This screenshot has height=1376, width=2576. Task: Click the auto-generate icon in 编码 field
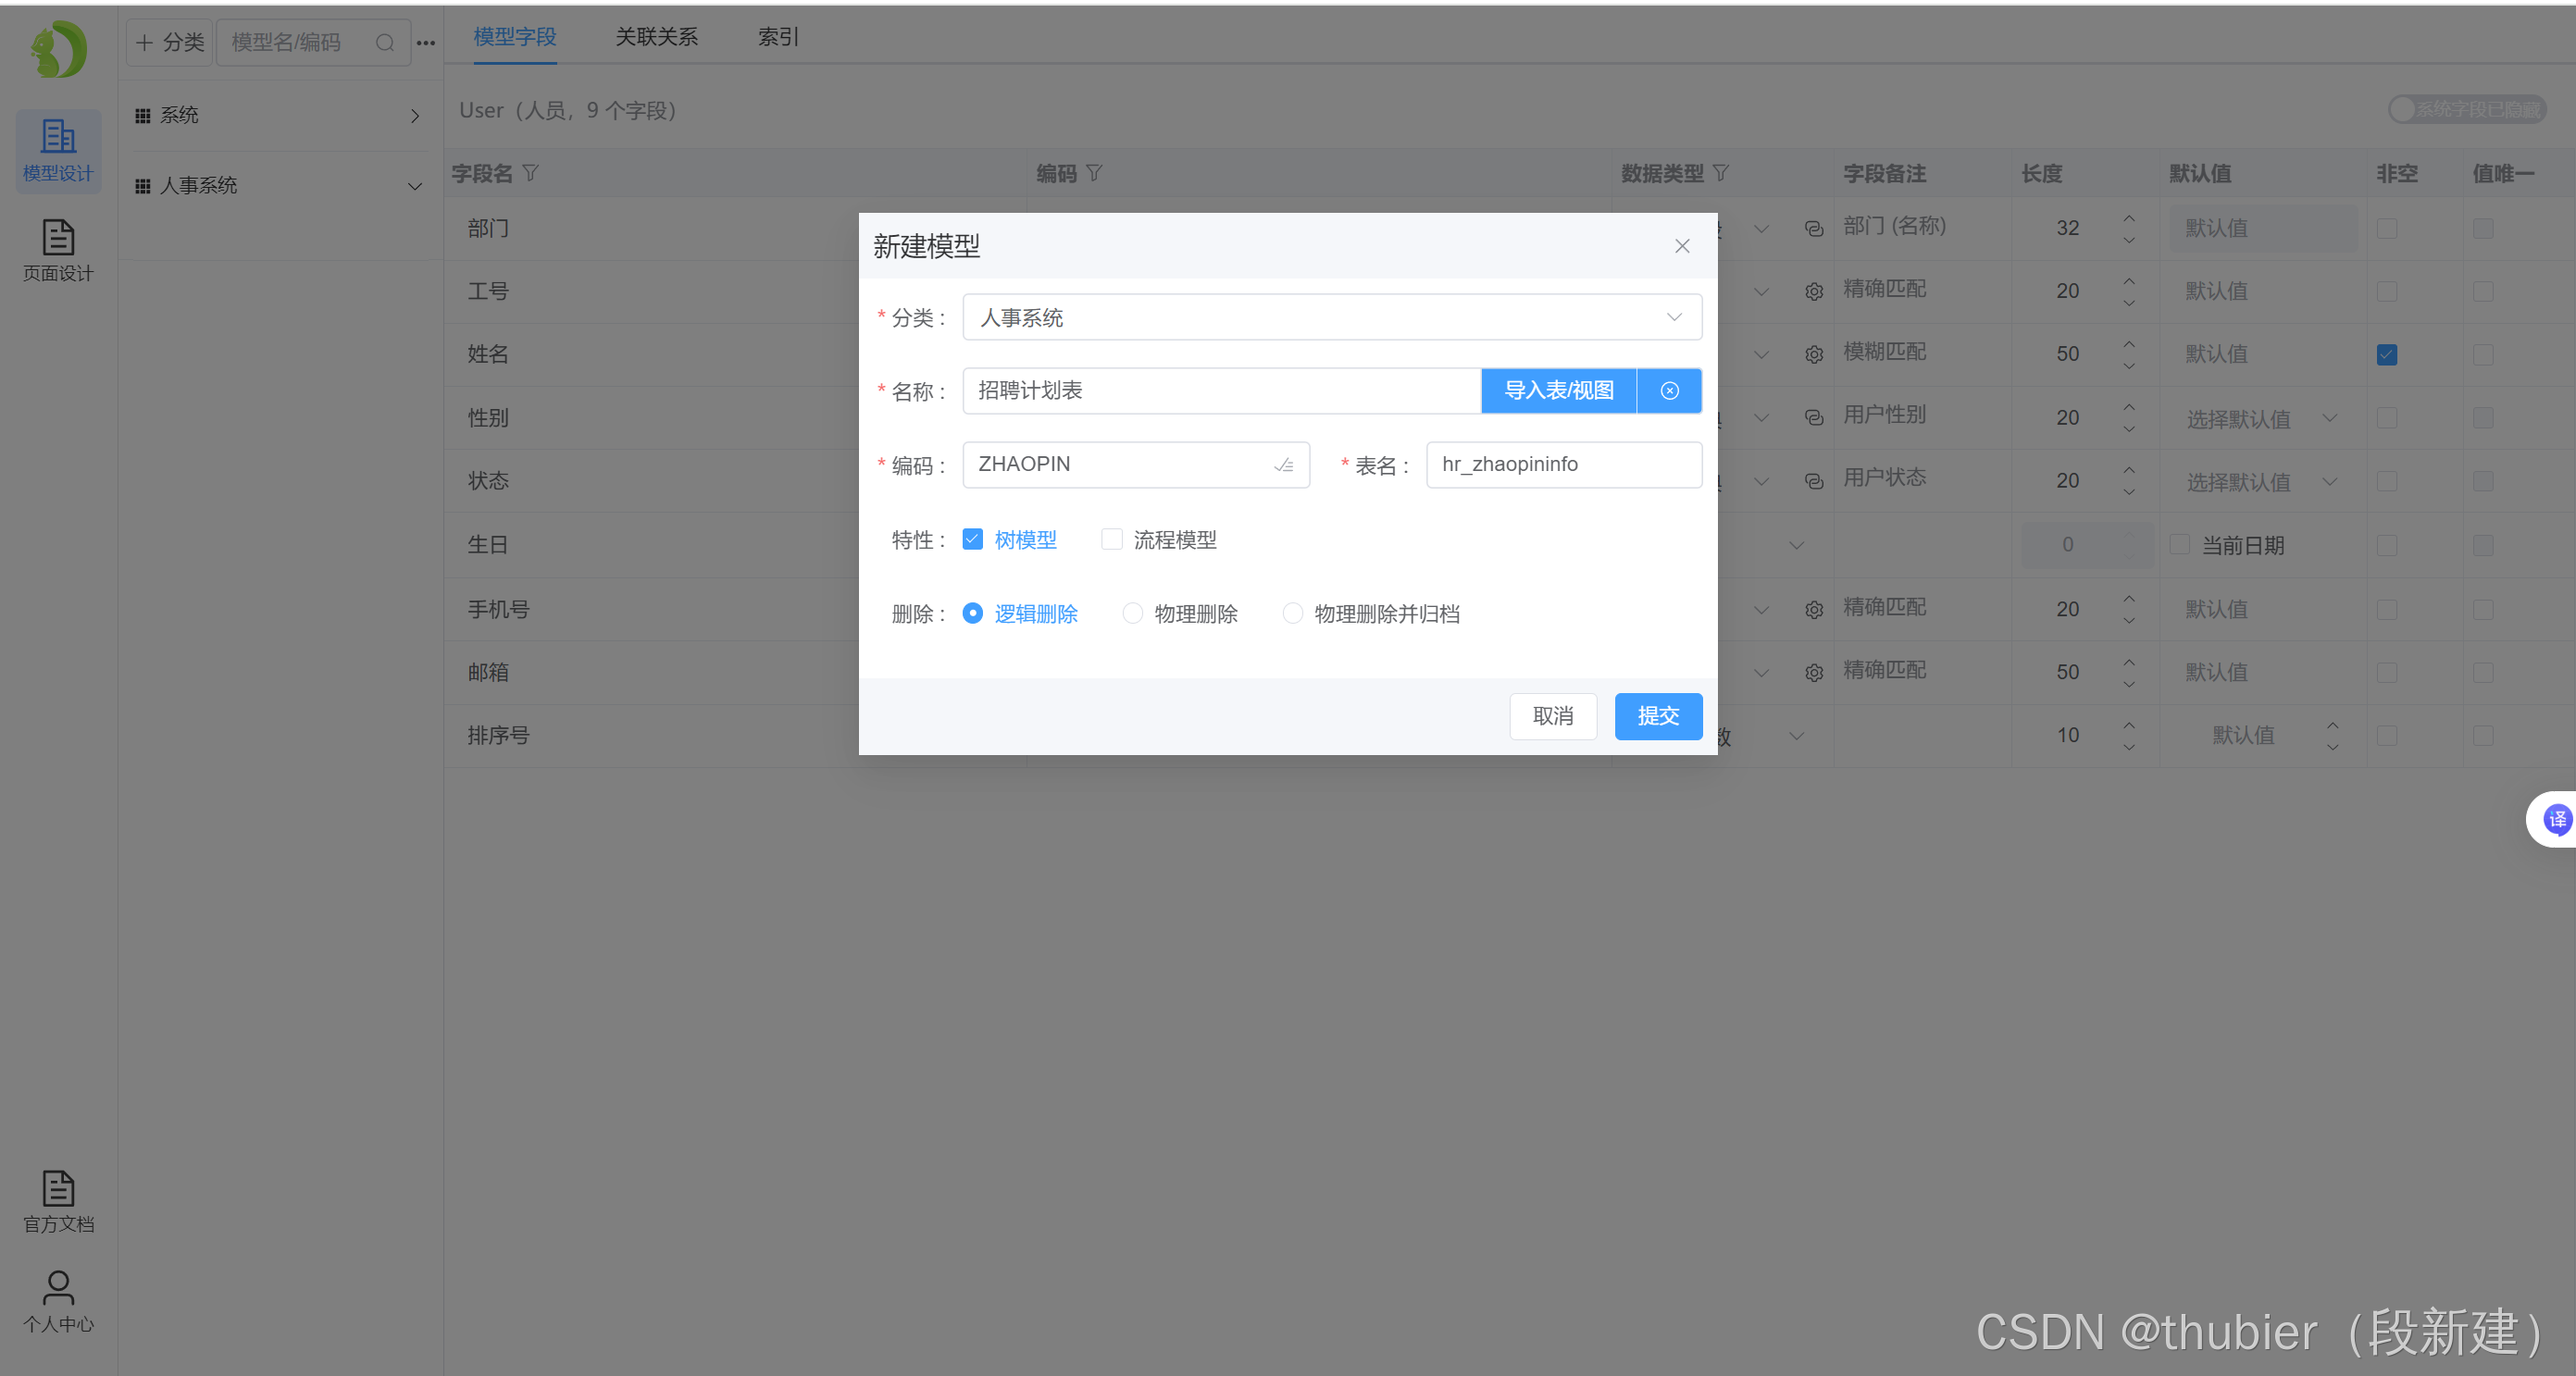click(x=1283, y=465)
